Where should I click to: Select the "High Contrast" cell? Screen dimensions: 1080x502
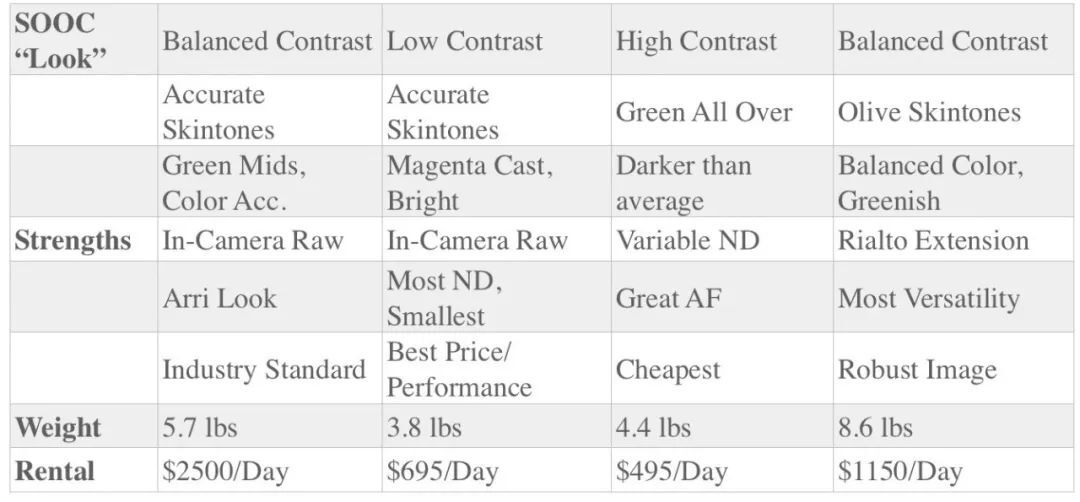tap(696, 41)
